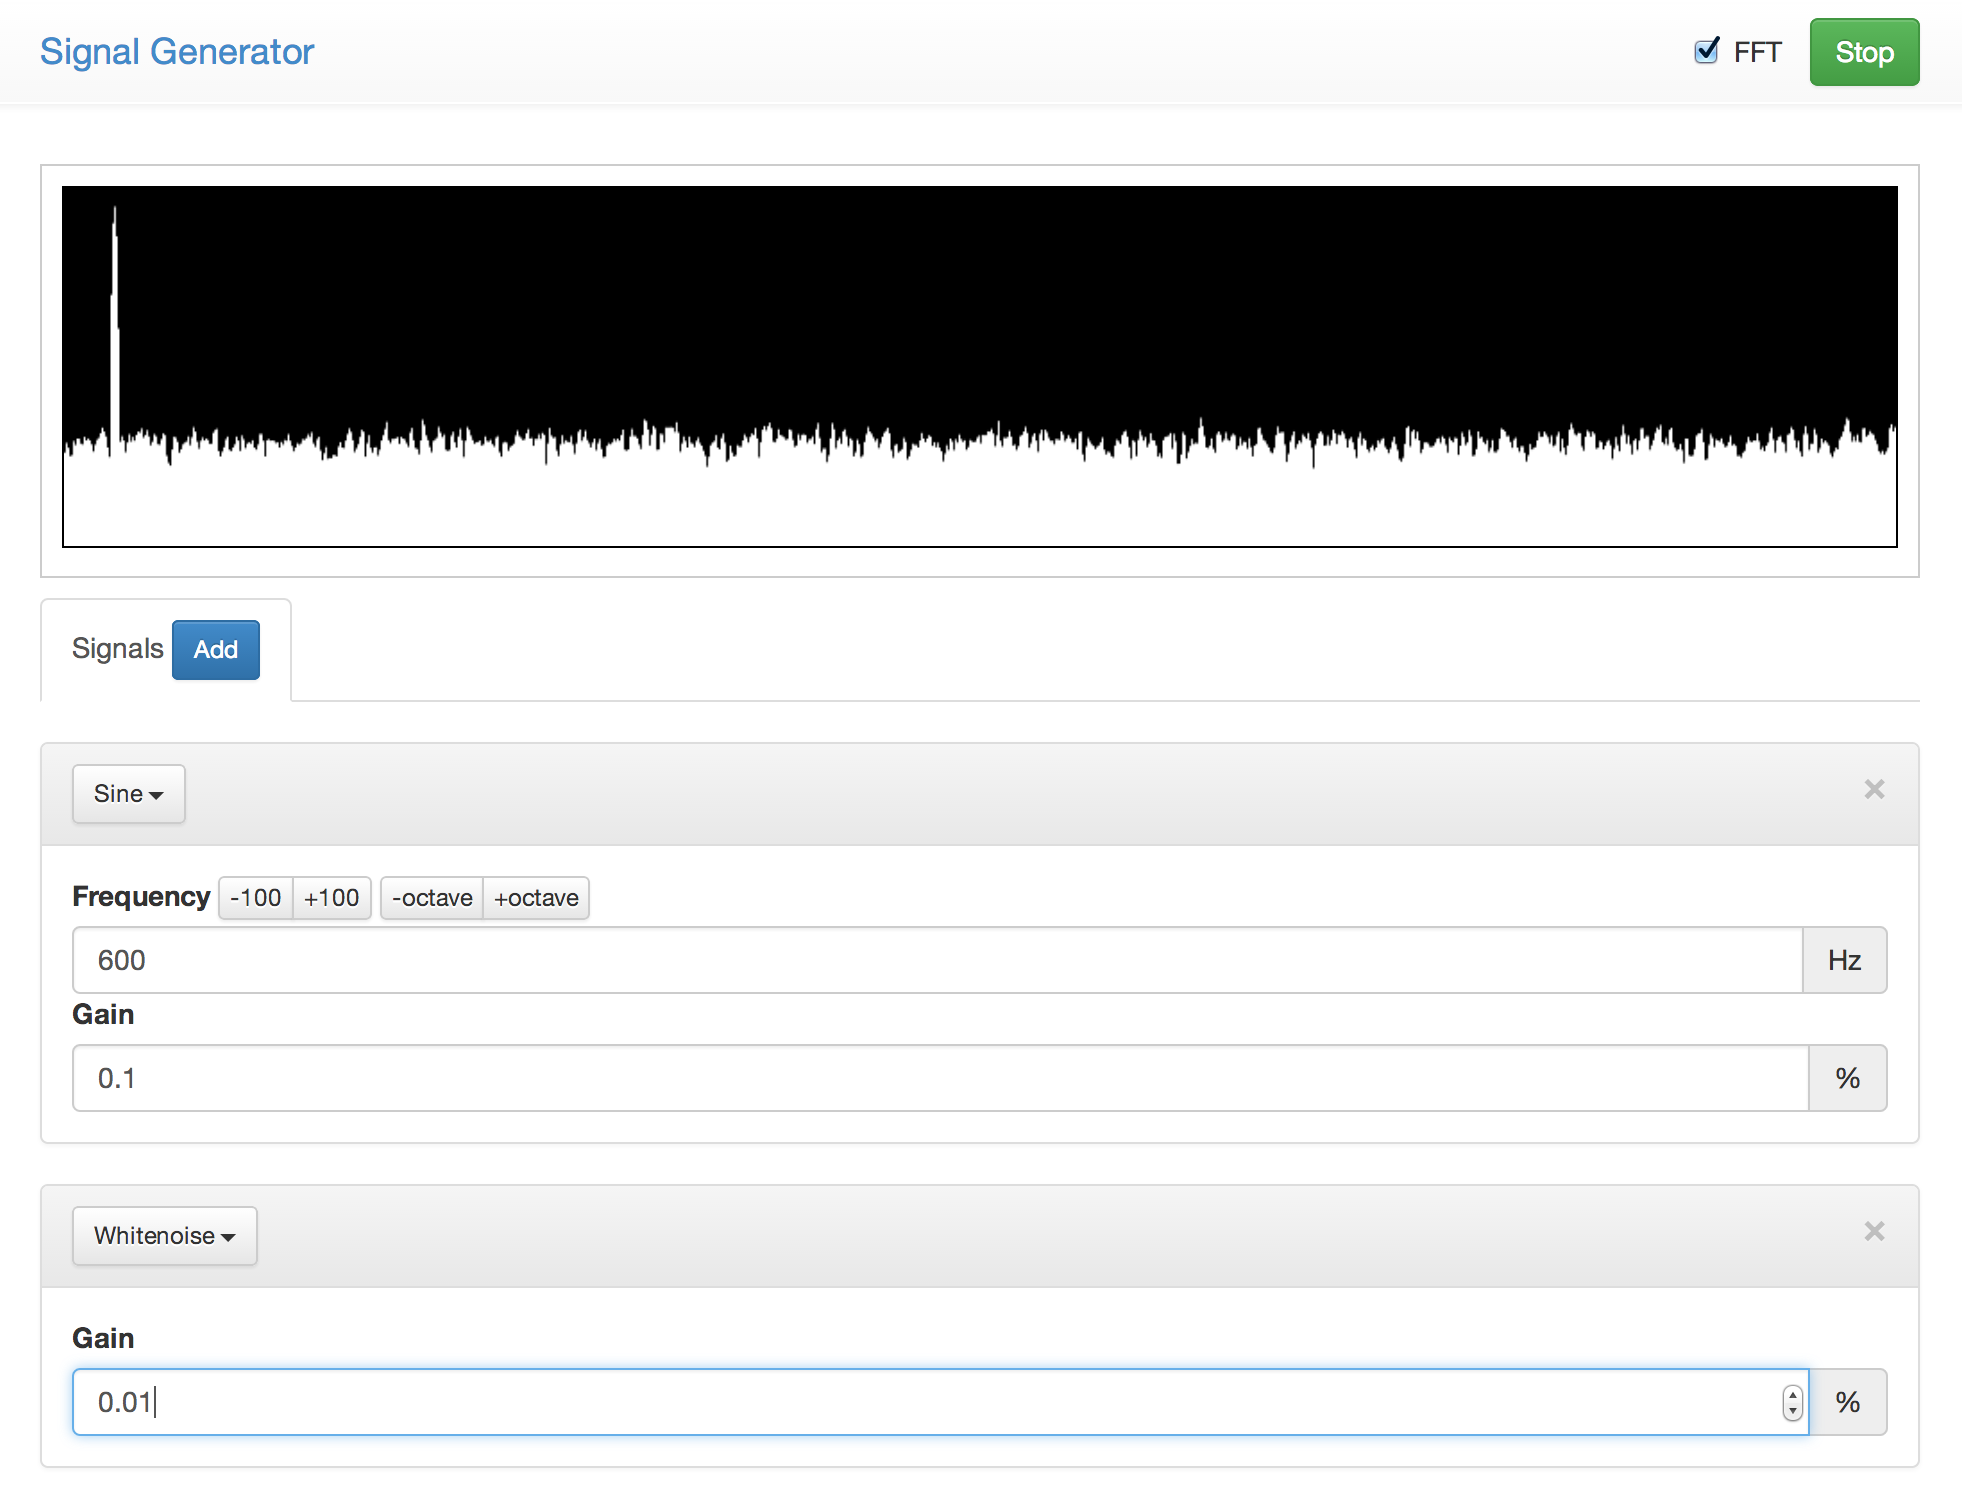Click the Signal Generator title link
1962x1512 pixels.
177,52
